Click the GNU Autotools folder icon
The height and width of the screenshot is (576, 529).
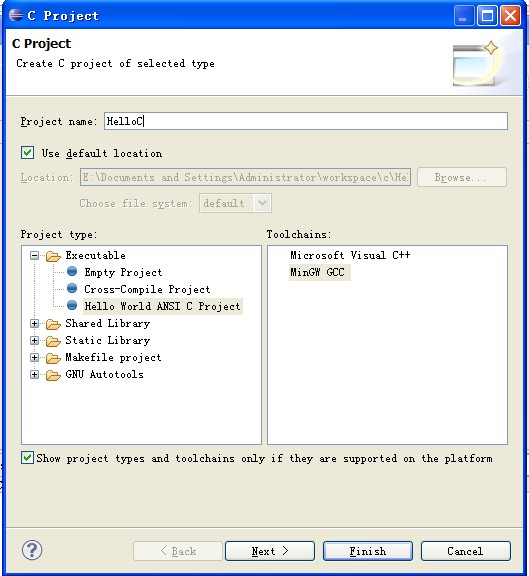(x=53, y=375)
